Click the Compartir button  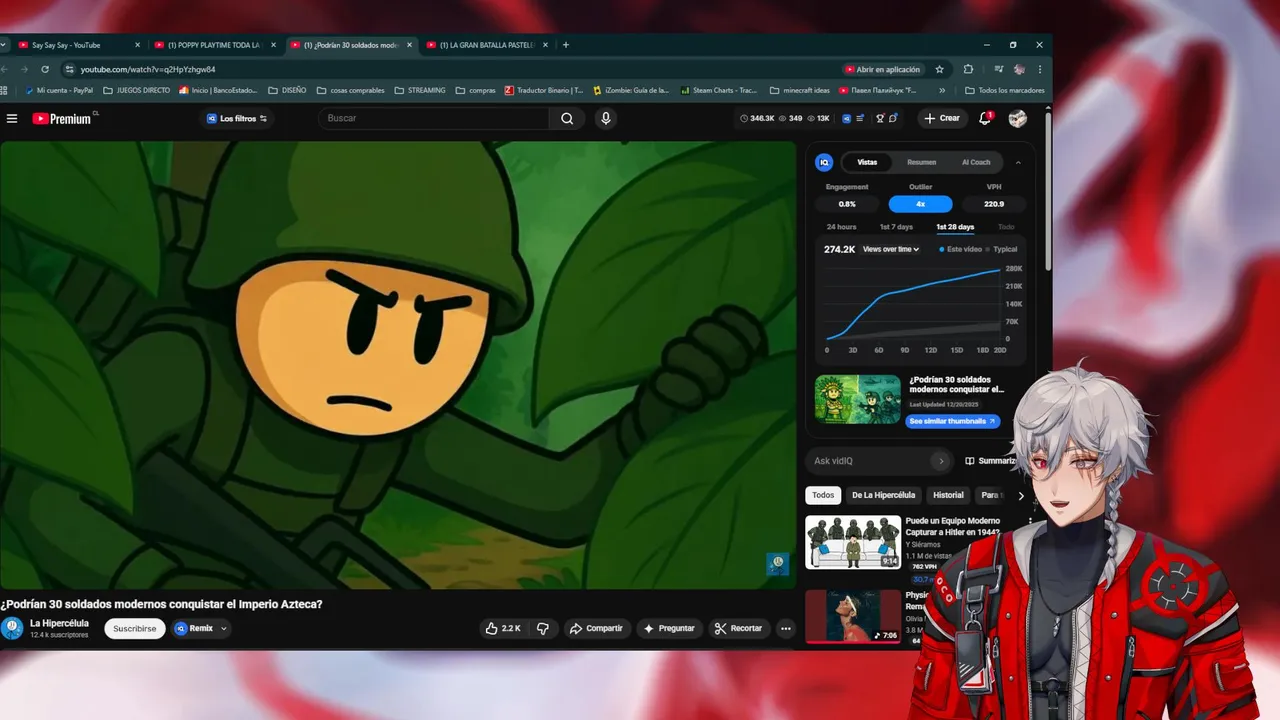[595, 628]
